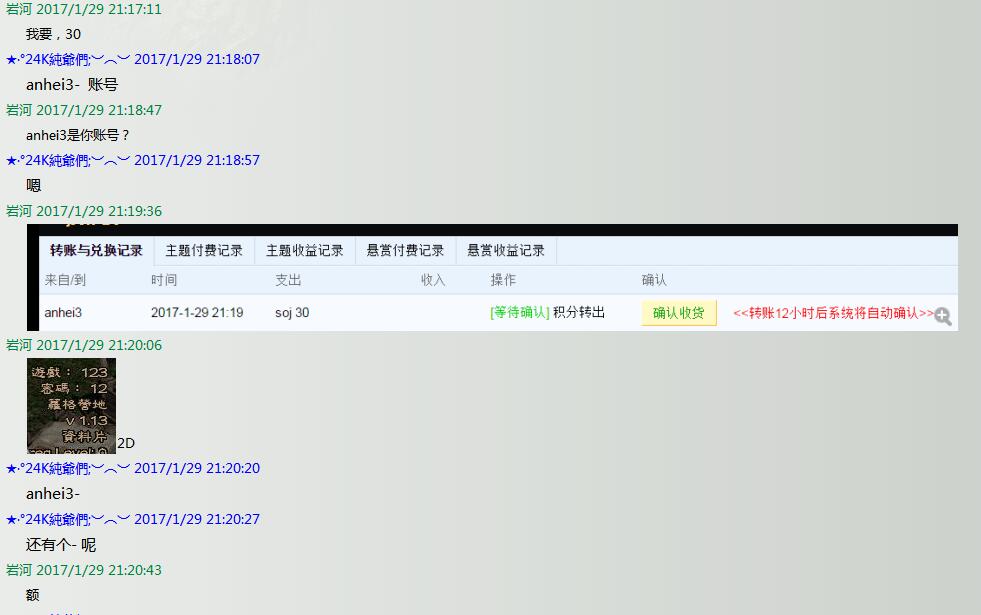Click the red 转账12小时后系统将自动确认 notice

pyautogui.click(x=833, y=313)
